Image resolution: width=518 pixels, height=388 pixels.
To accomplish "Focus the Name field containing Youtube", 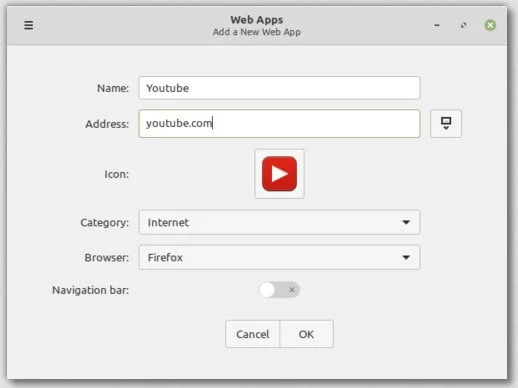I will pos(279,88).
